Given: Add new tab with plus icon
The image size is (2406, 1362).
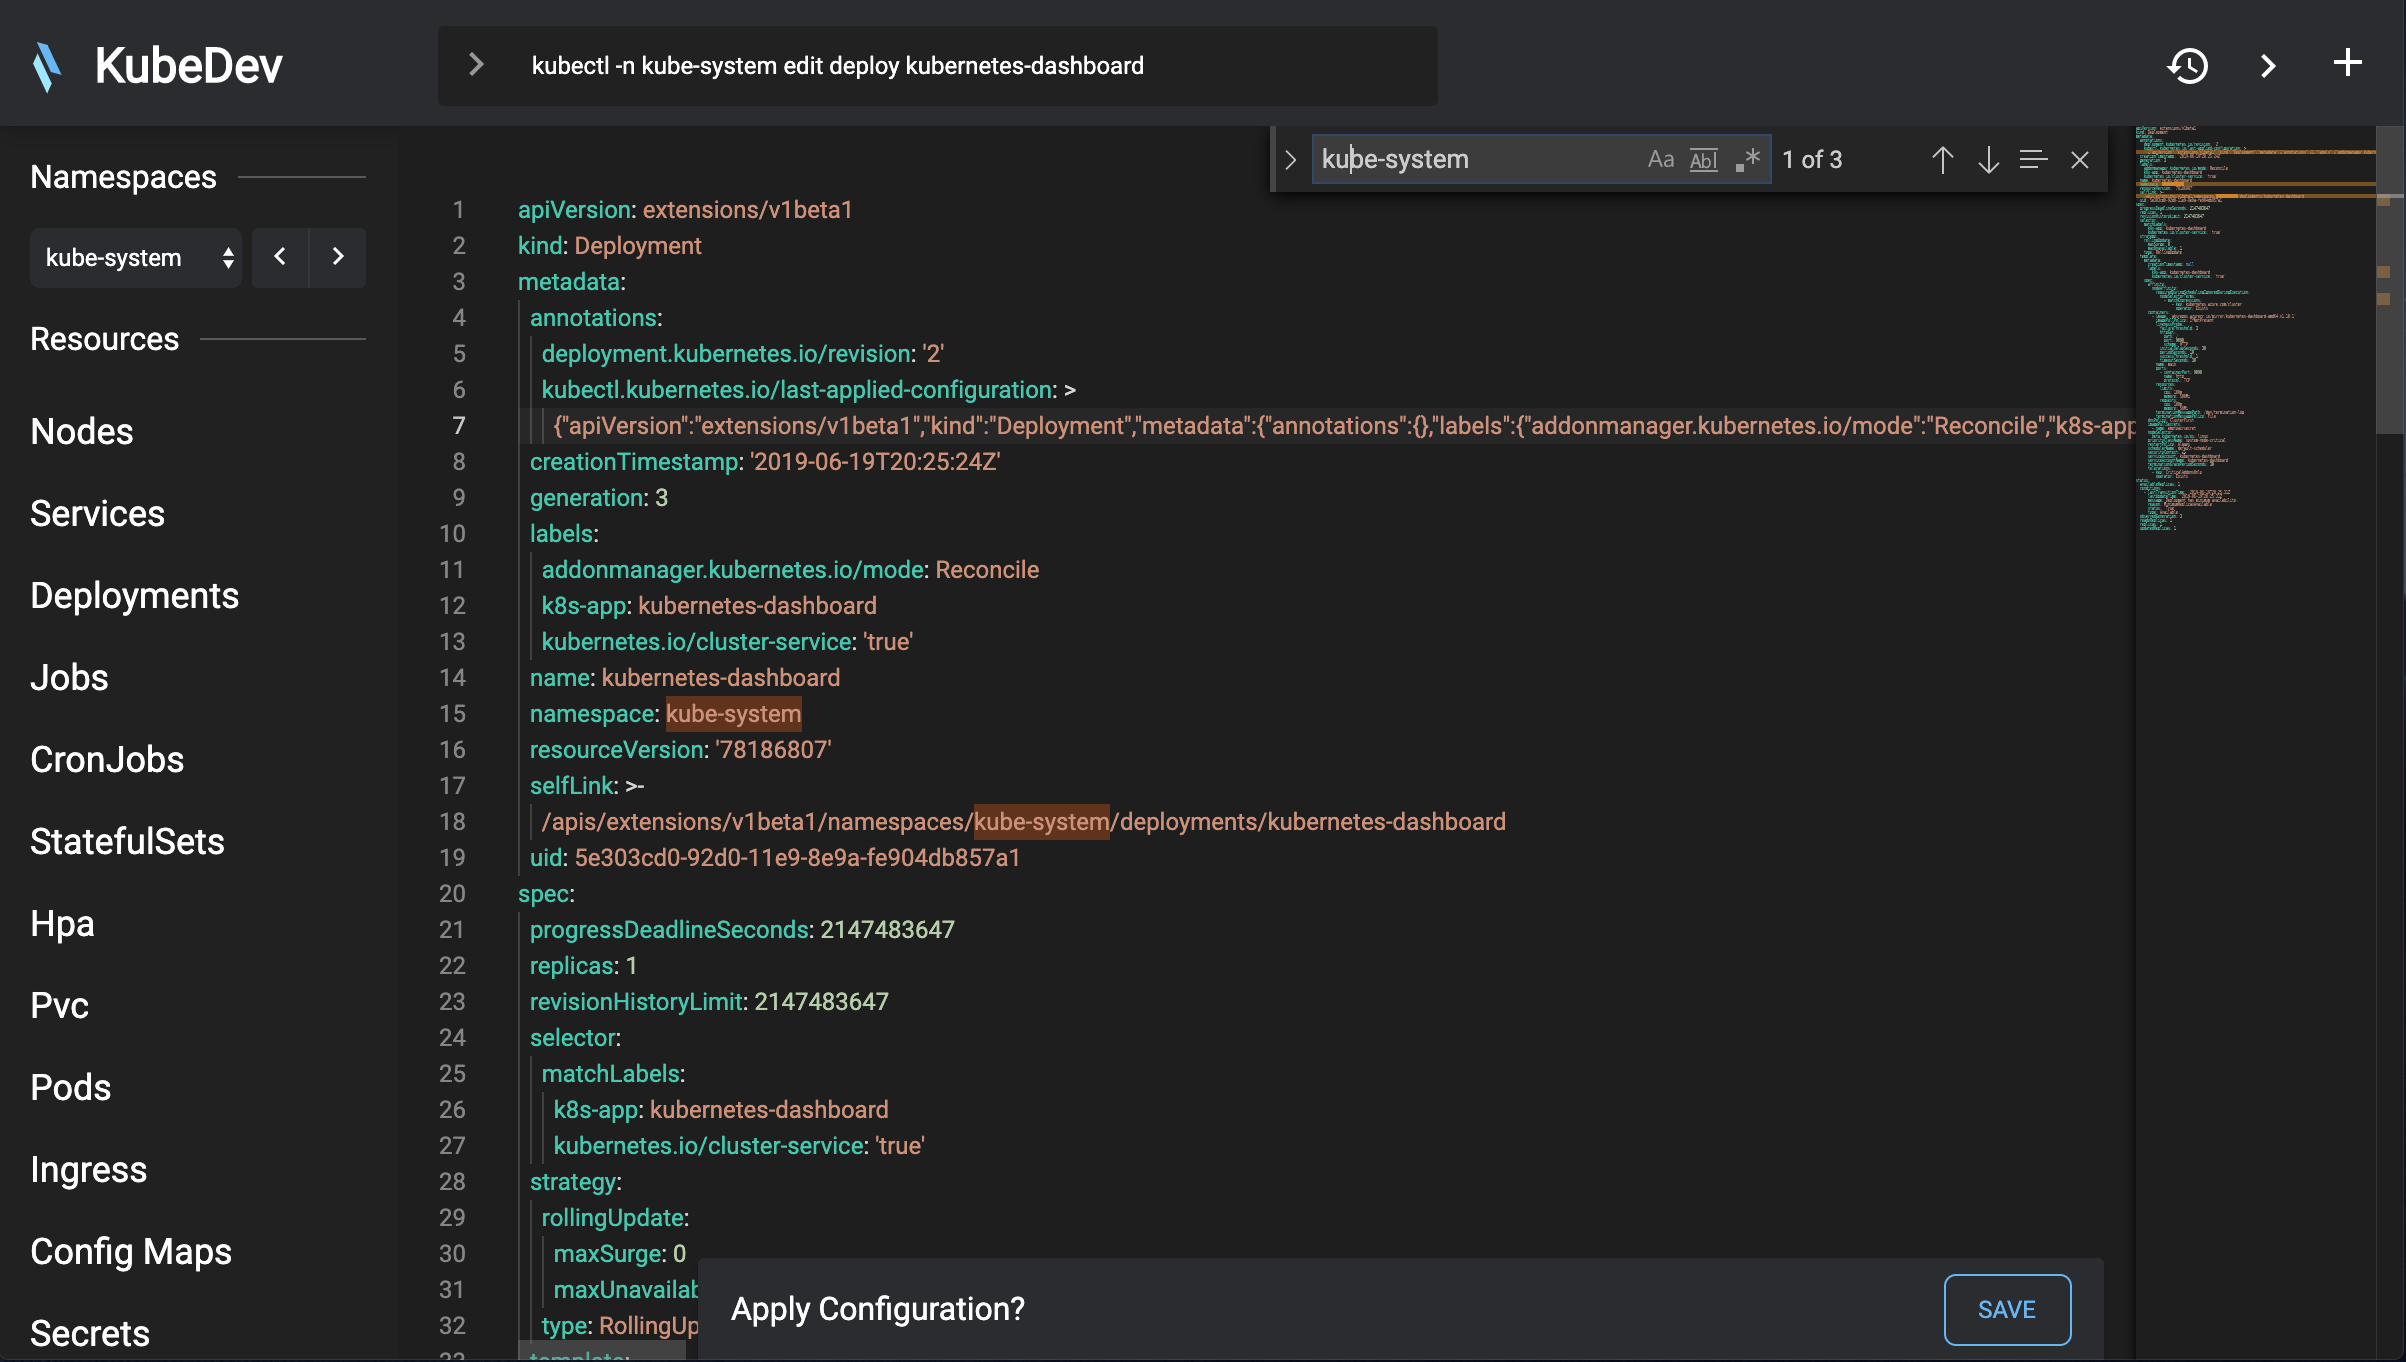Looking at the screenshot, I should [2347, 64].
